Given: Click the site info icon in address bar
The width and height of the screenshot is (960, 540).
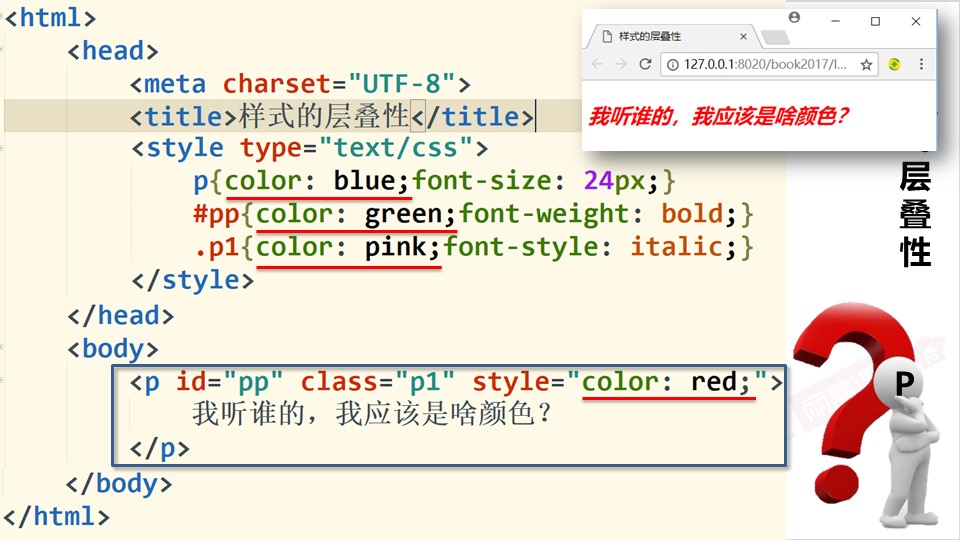Looking at the screenshot, I should coord(672,64).
